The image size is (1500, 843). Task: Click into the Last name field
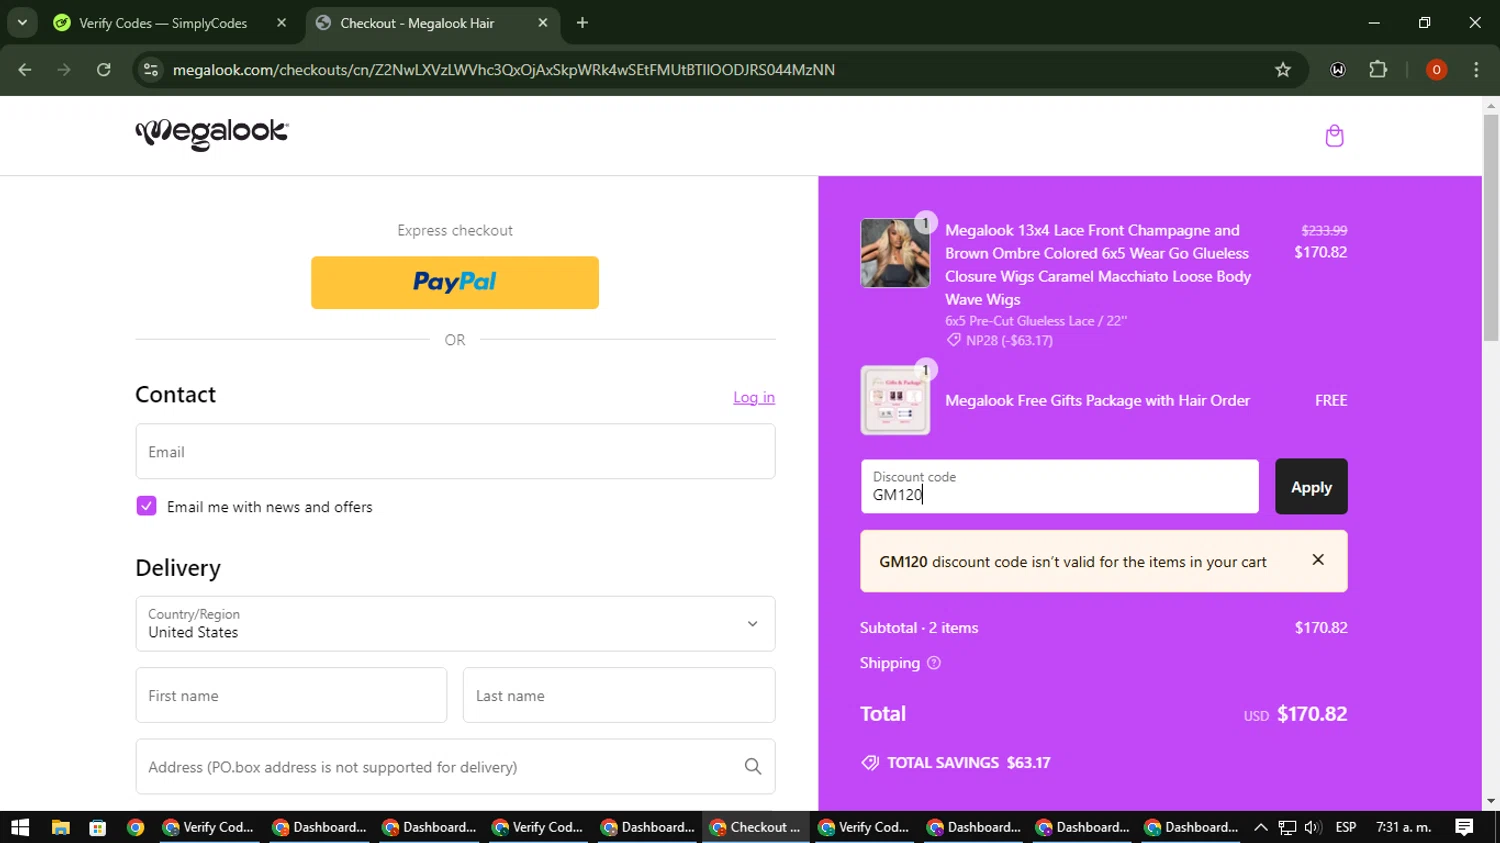[x=619, y=695]
